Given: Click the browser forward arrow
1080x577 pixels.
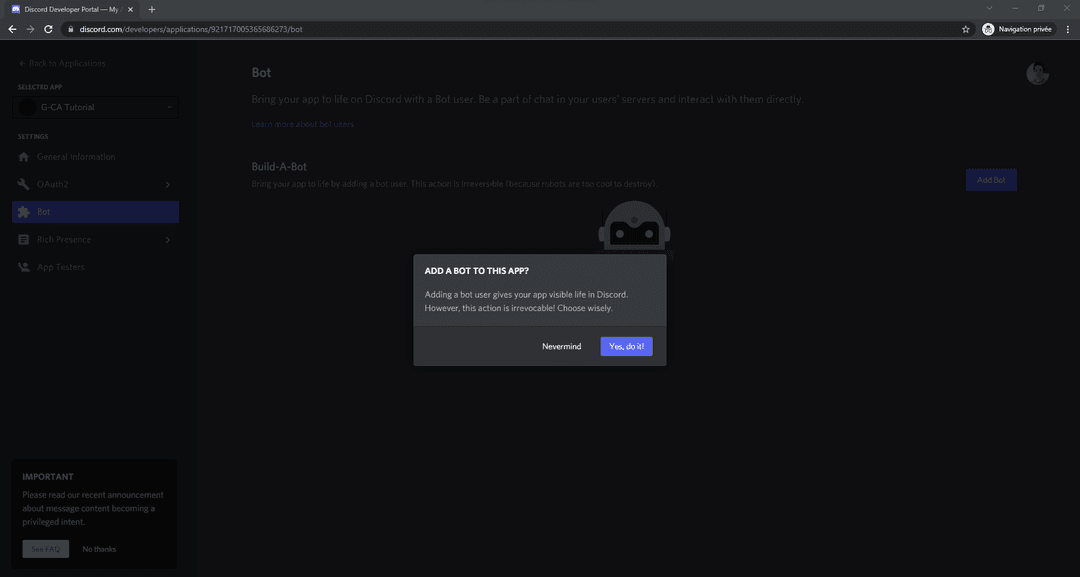Looking at the screenshot, I should [x=30, y=29].
